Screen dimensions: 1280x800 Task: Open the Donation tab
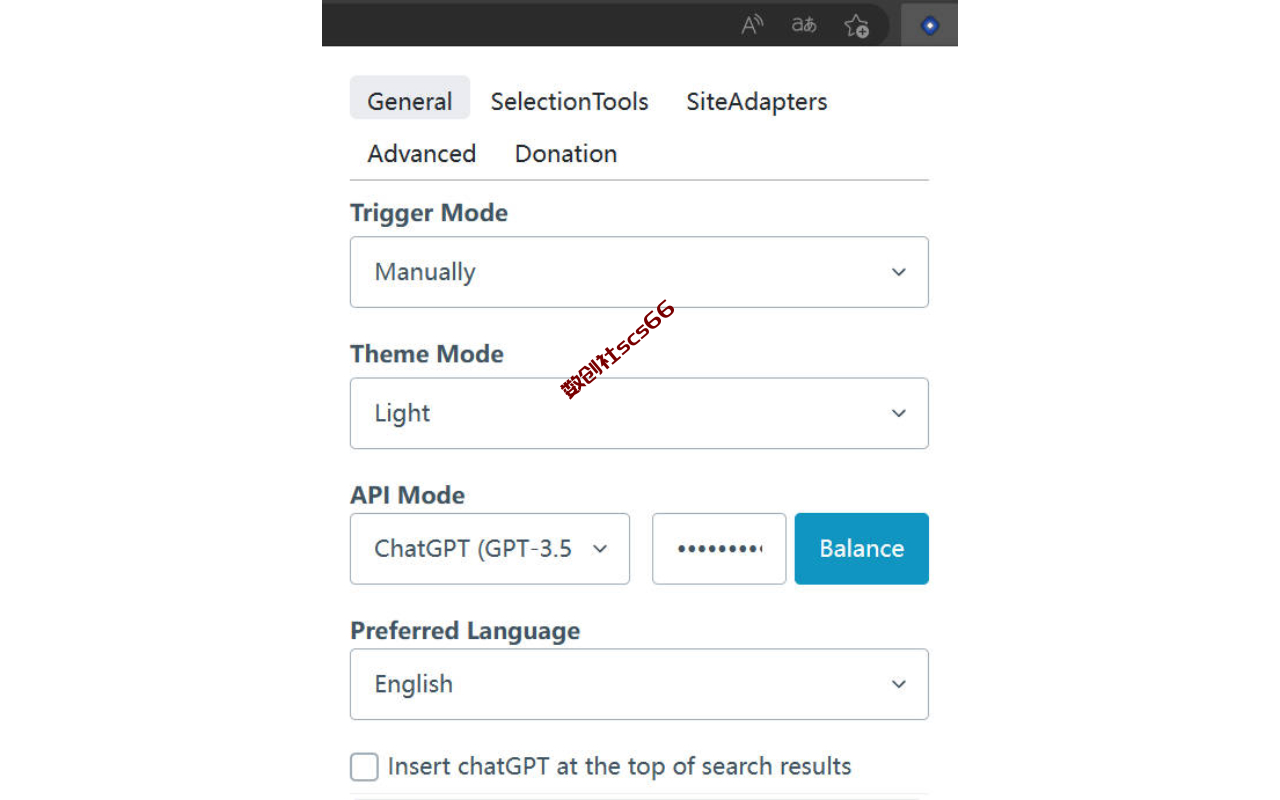[566, 154]
